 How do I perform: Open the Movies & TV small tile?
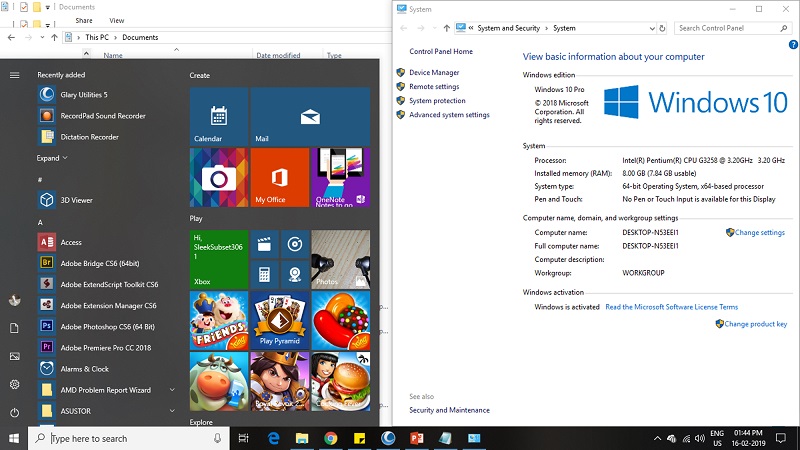point(264,244)
